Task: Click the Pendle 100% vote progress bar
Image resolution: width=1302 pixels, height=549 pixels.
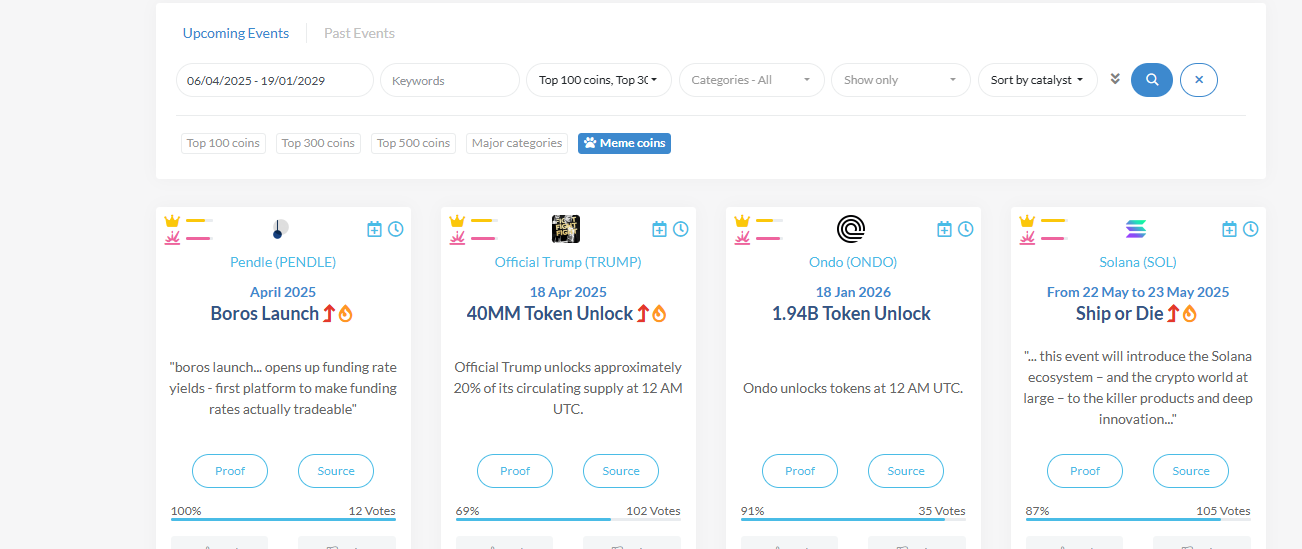Action: point(283,519)
